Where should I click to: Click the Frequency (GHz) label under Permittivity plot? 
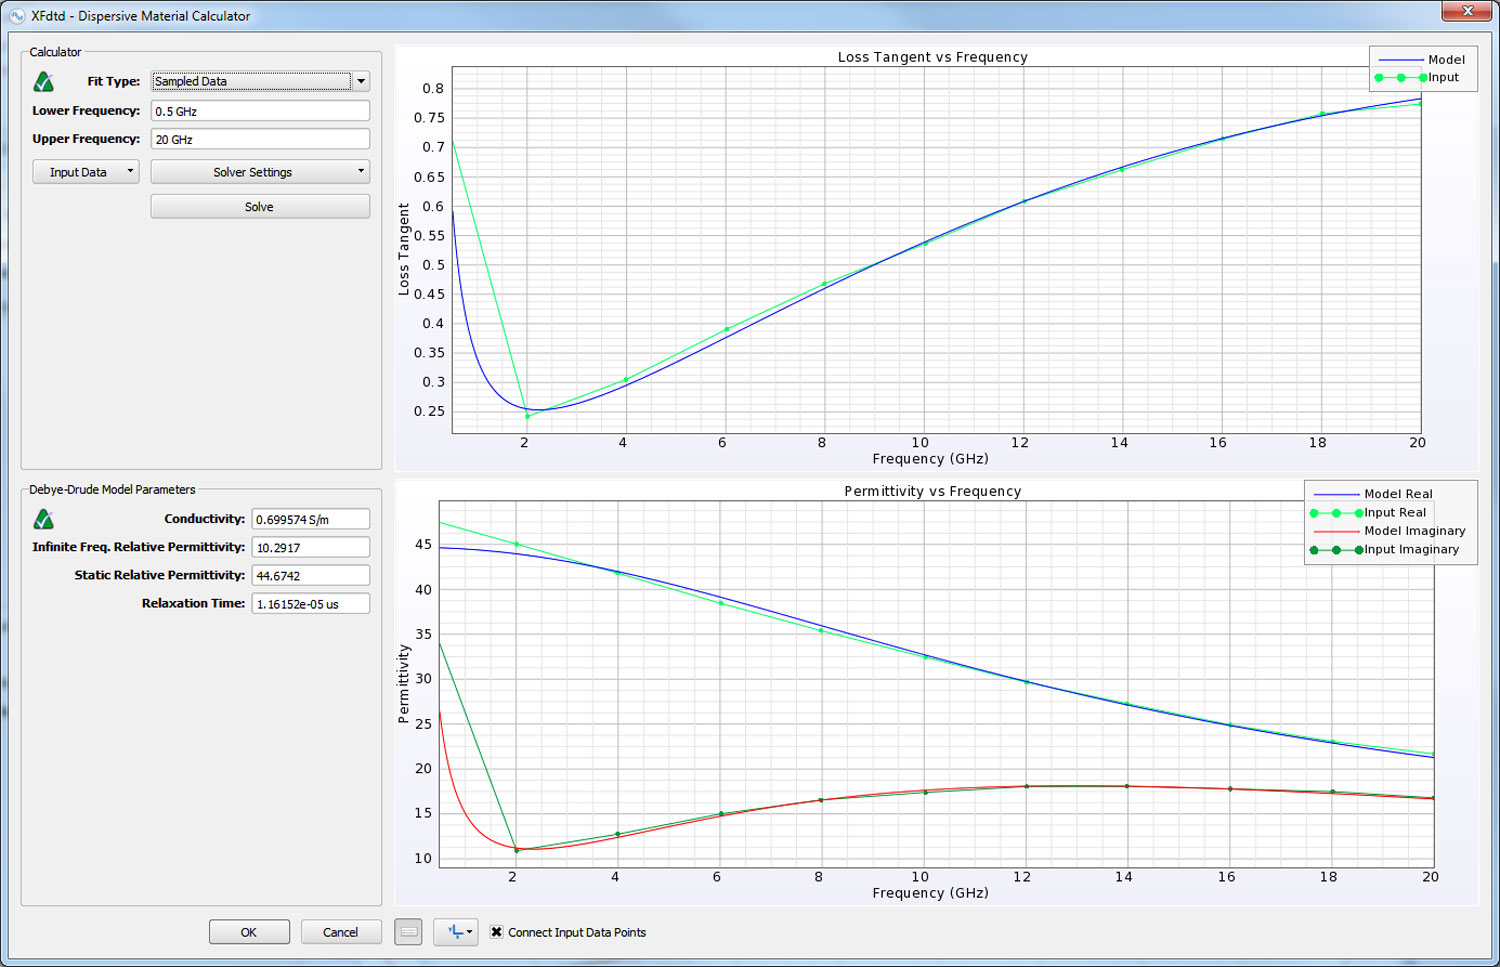pyautogui.click(x=931, y=893)
